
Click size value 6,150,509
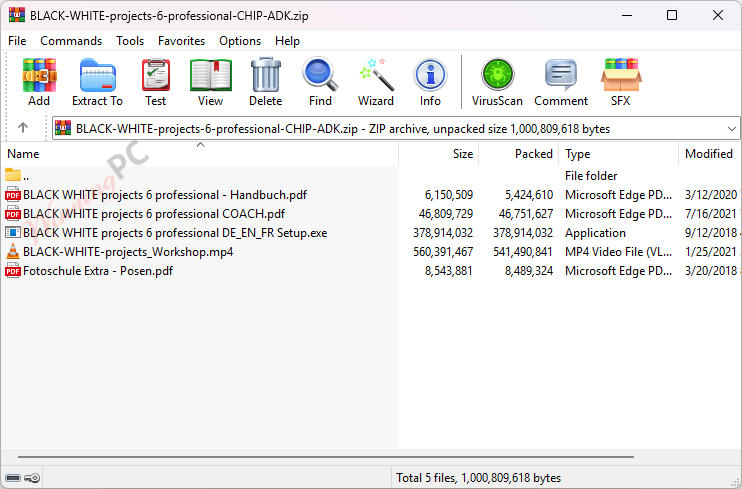(448, 195)
